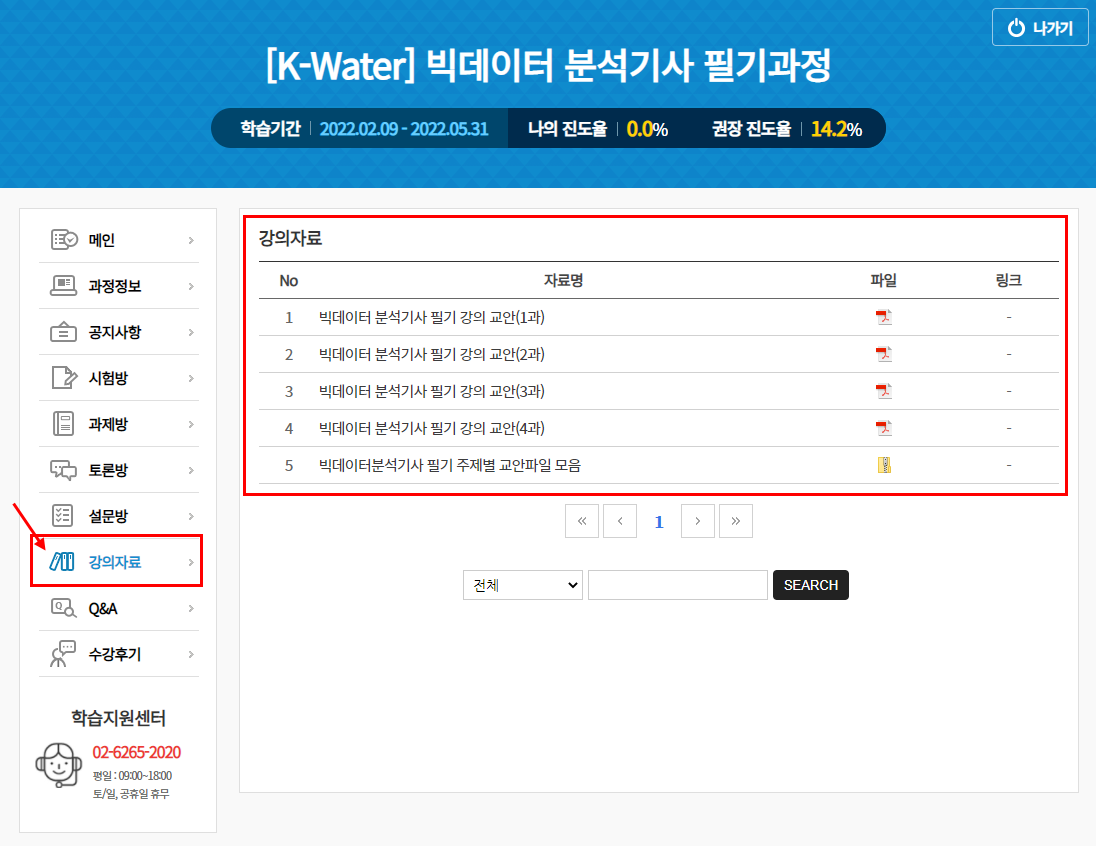Go to the last page (»)

[735, 521]
